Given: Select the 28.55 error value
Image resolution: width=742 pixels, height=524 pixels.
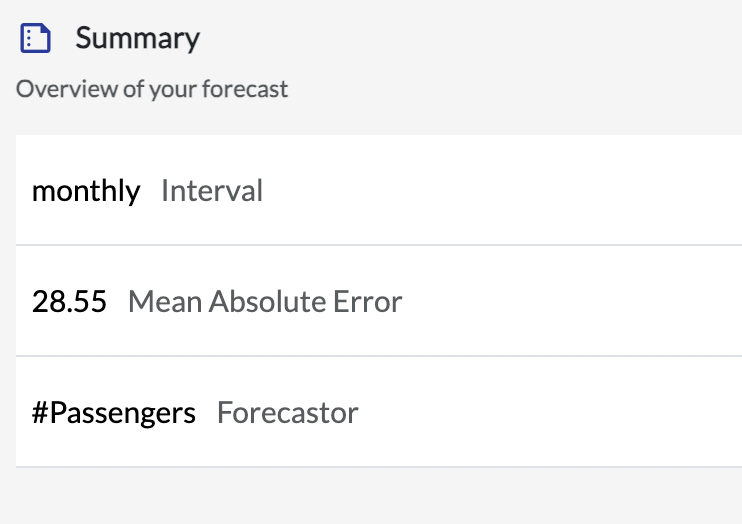Looking at the screenshot, I should pos(69,302).
